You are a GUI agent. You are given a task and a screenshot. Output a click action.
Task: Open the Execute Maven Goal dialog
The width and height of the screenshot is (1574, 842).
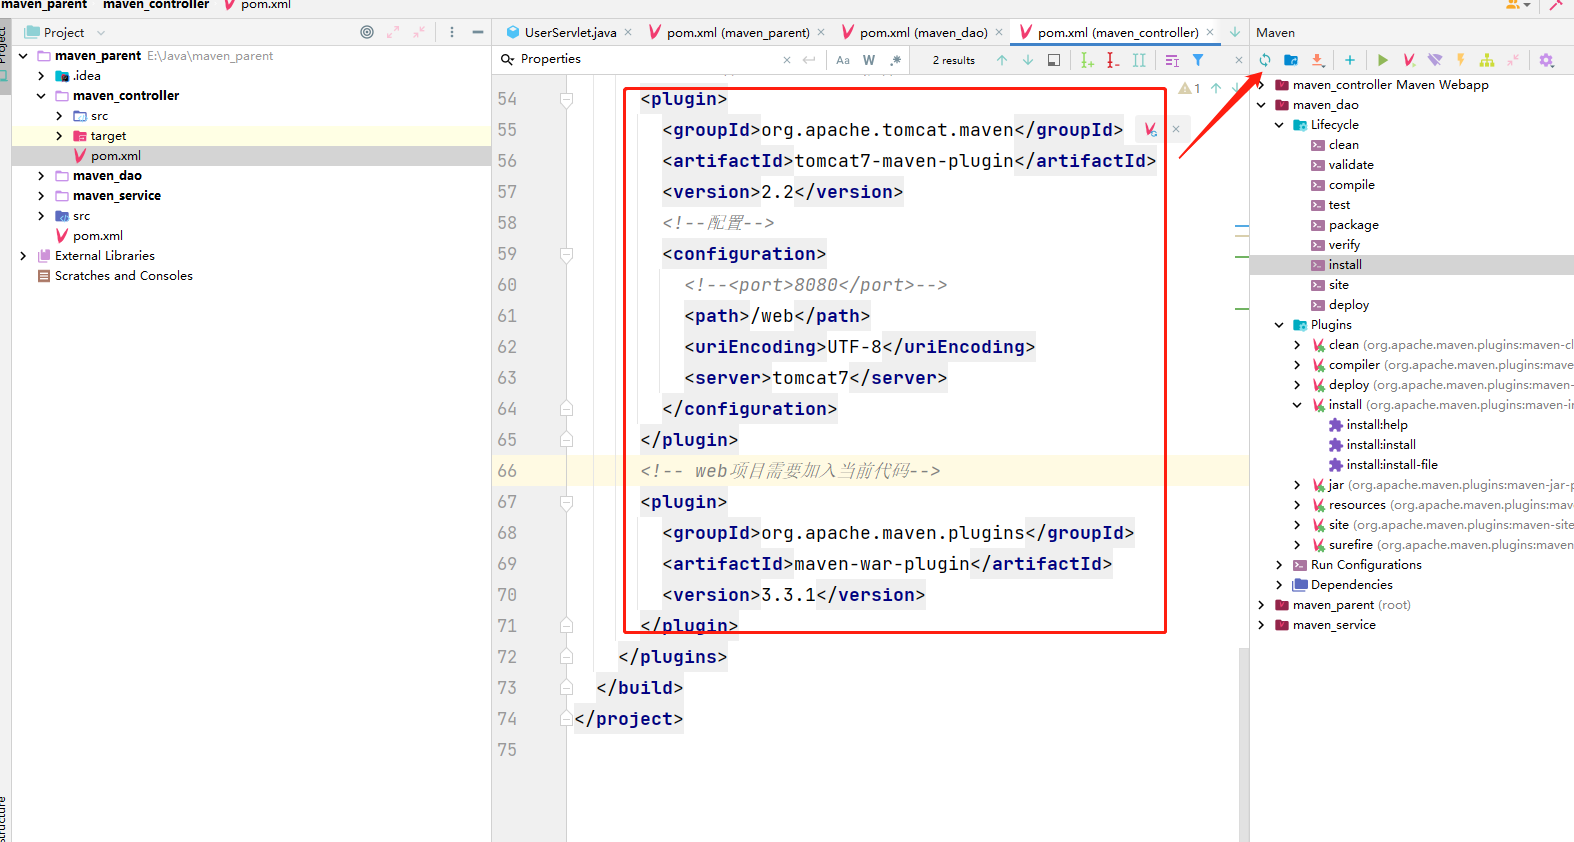tap(1409, 60)
